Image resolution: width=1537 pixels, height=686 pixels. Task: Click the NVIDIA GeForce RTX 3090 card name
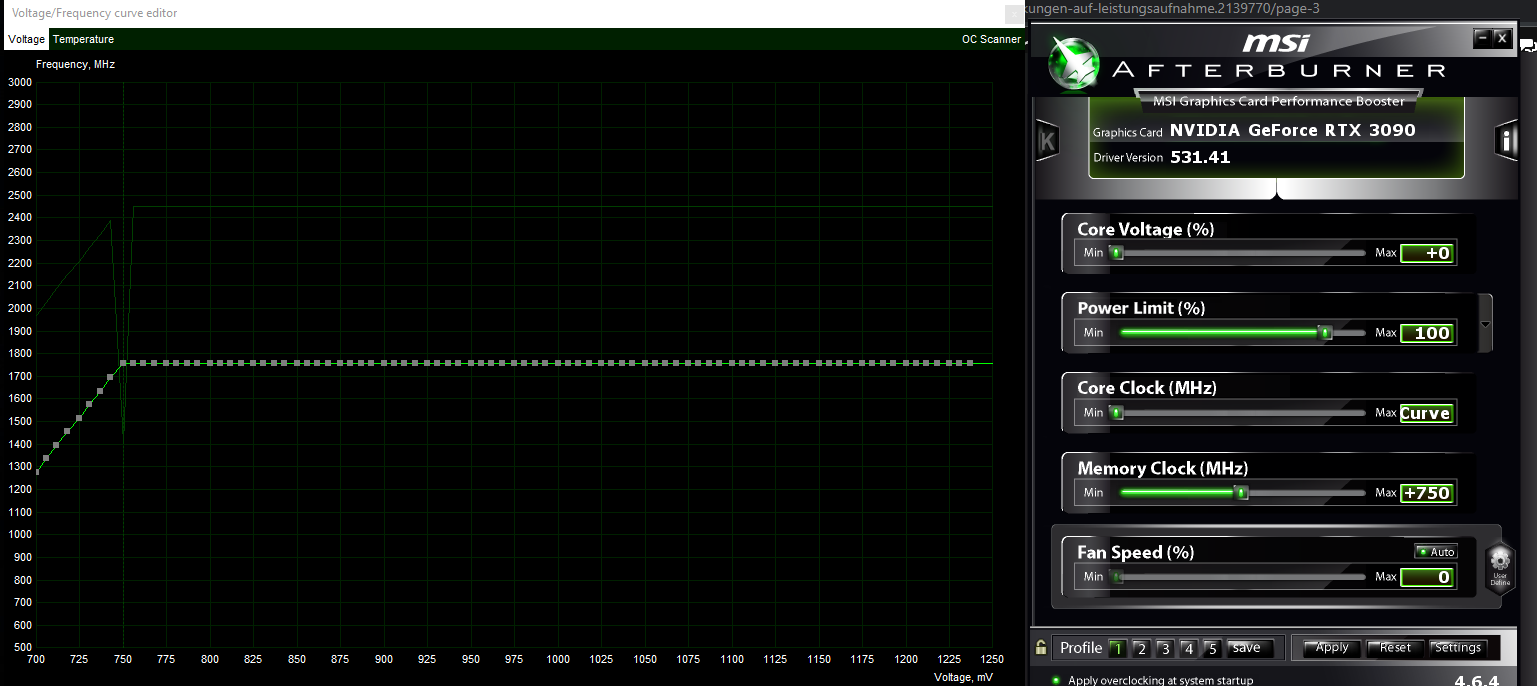(1293, 130)
